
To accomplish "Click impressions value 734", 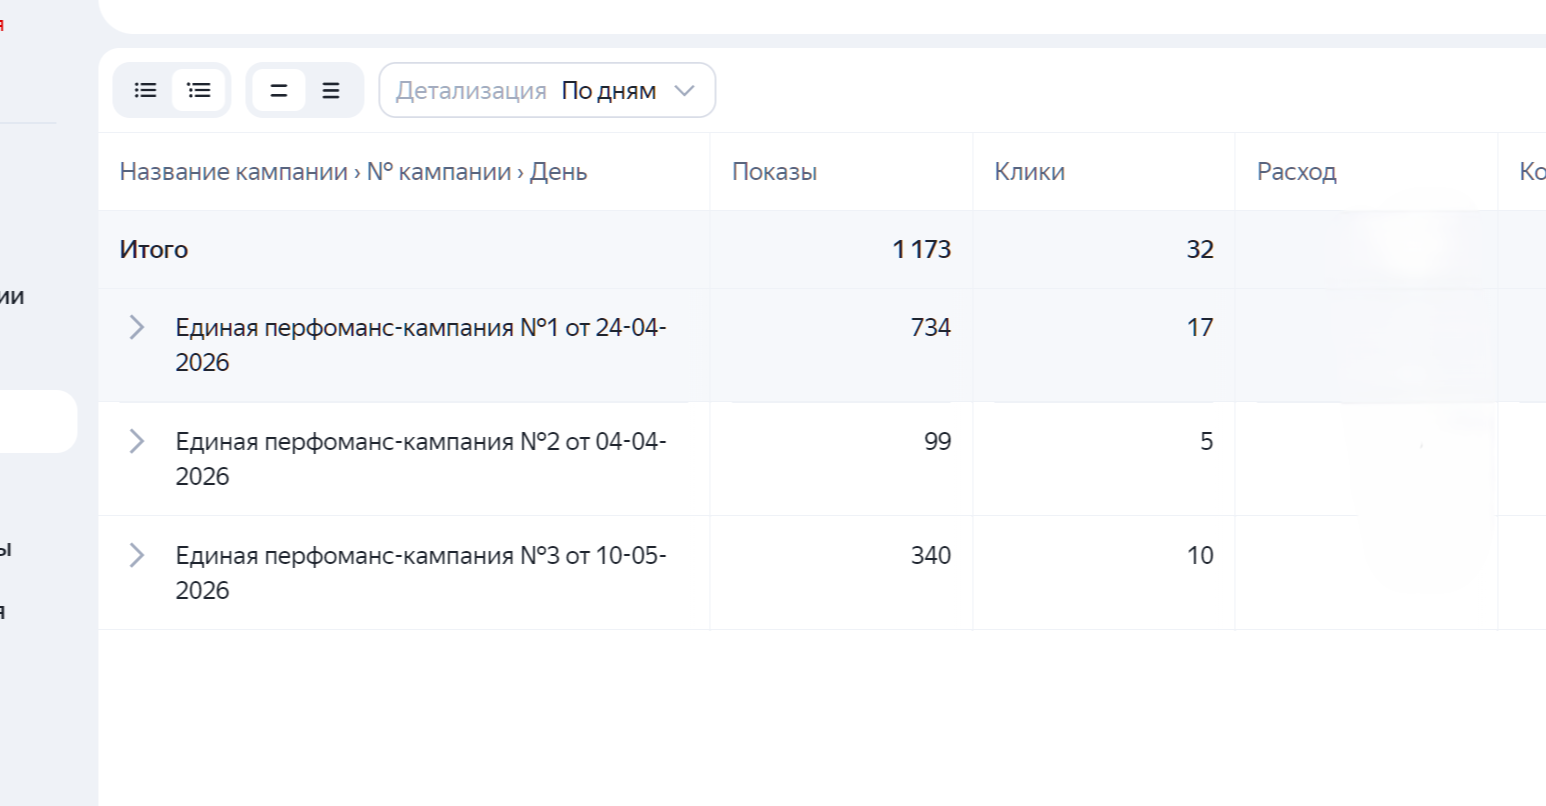I will click(x=930, y=327).
